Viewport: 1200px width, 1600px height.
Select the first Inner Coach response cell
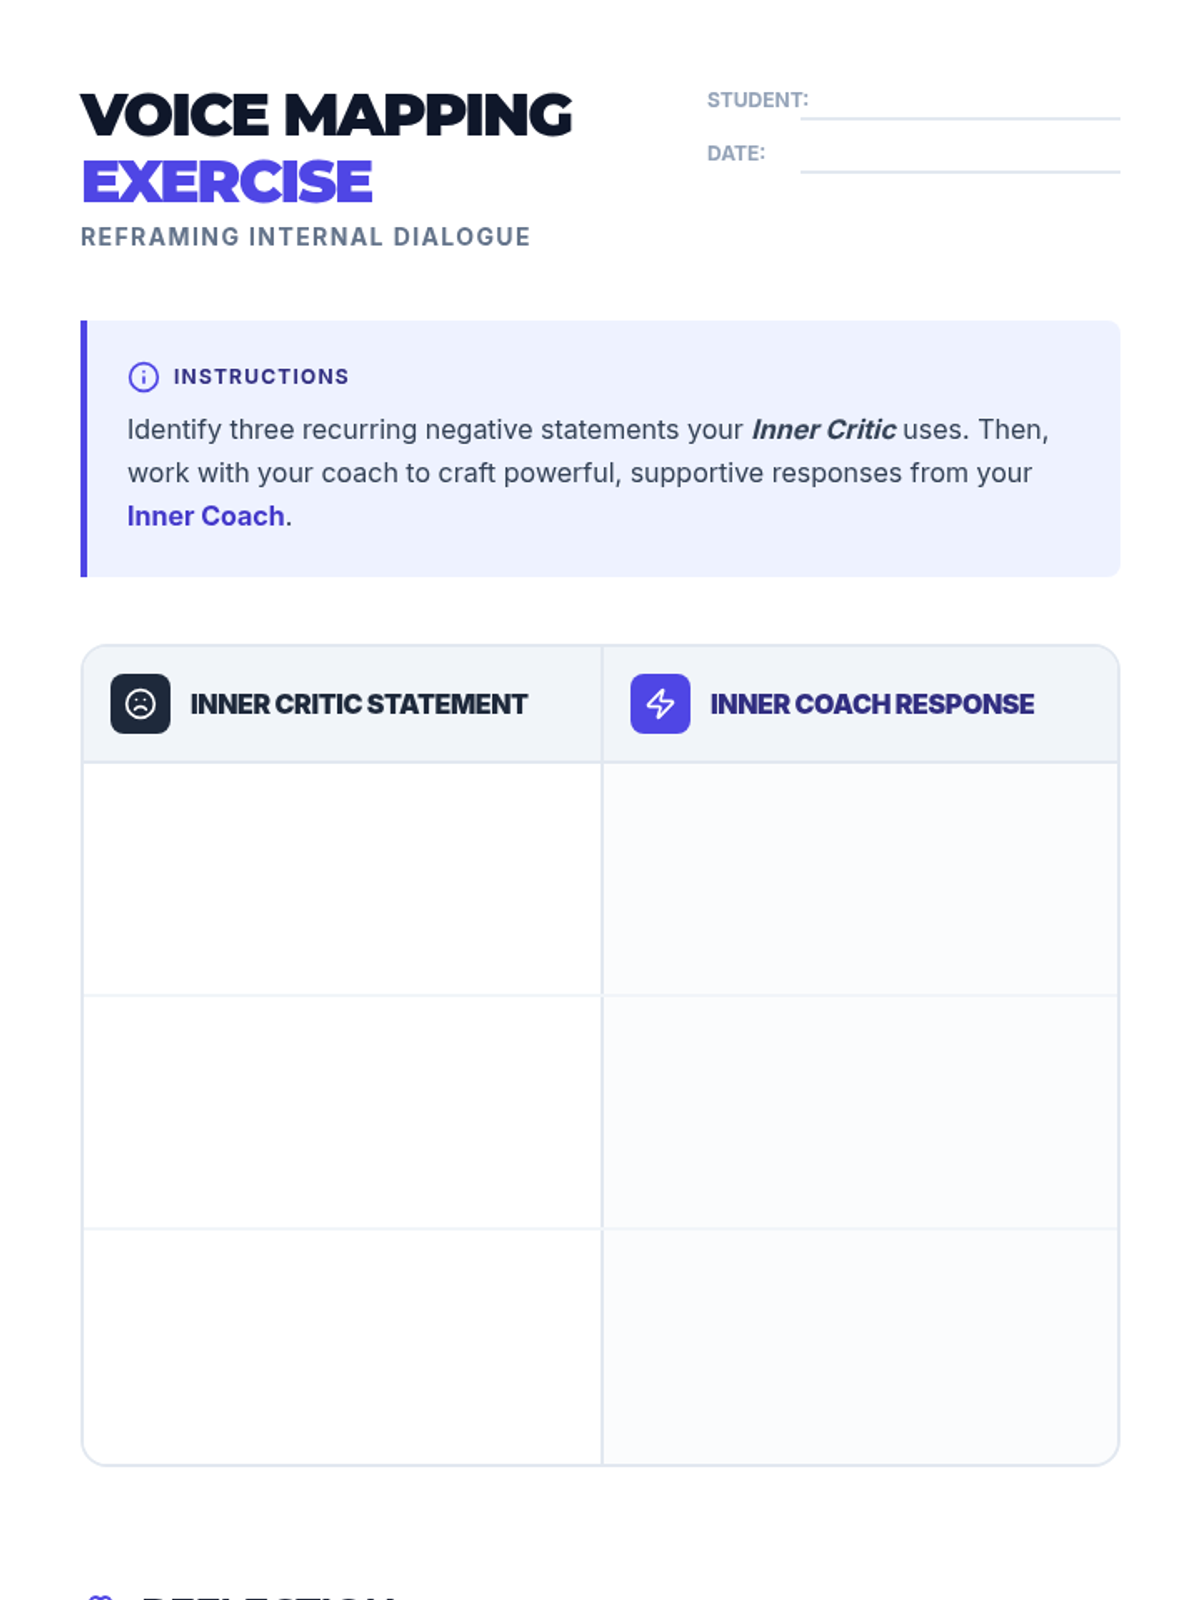coord(860,879)
